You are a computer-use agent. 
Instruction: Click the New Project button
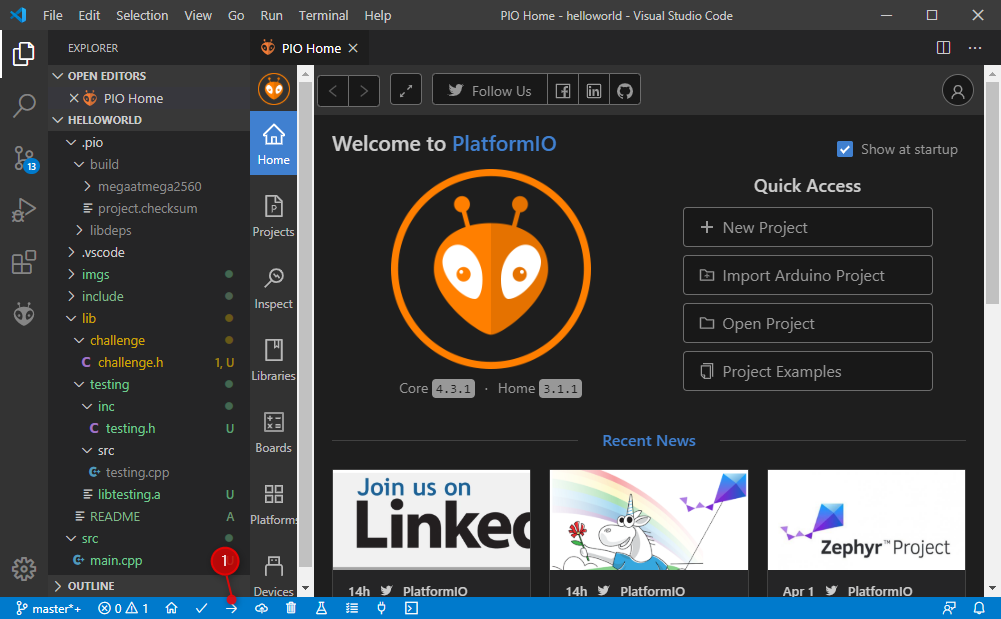click(x=808, y=227)
